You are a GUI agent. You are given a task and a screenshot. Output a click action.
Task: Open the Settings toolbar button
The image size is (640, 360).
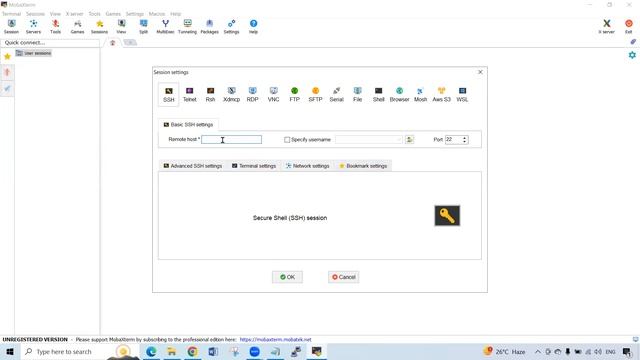pos(231,27)
